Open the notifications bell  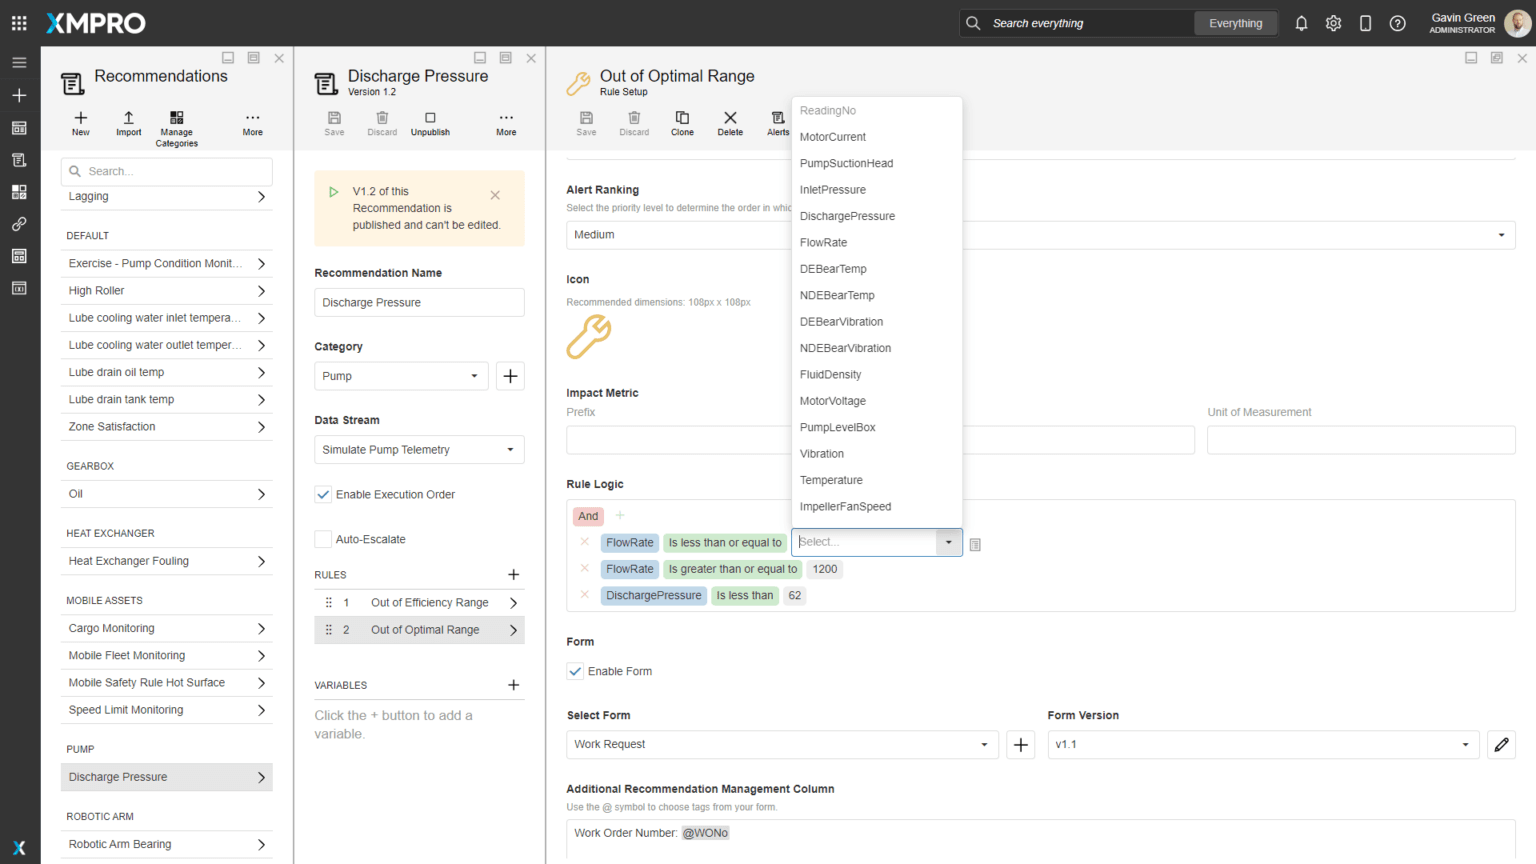(x=1301, y=23)
